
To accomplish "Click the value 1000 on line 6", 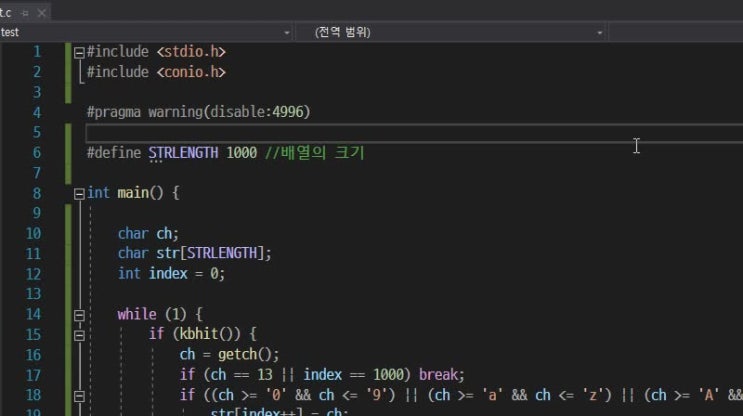I will (x=242, y=153).
